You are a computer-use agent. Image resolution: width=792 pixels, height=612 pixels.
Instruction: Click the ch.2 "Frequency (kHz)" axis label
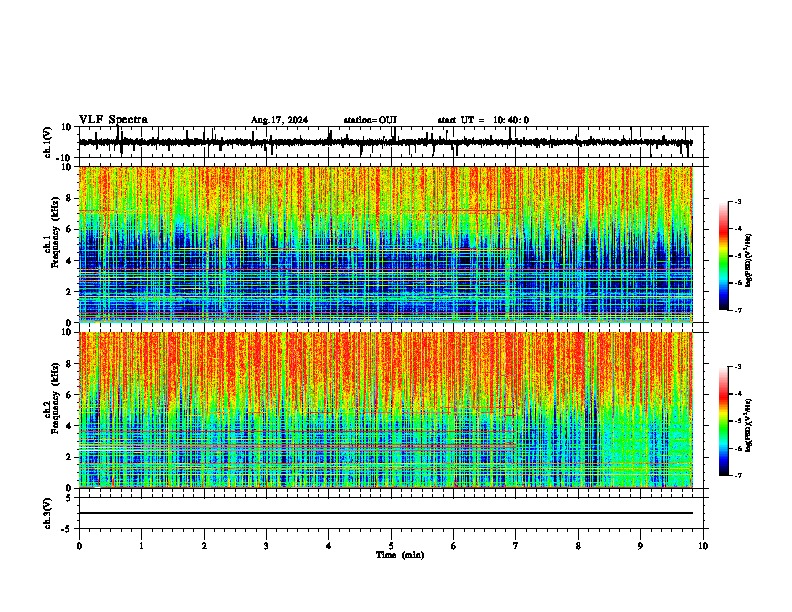coord(55,398)
